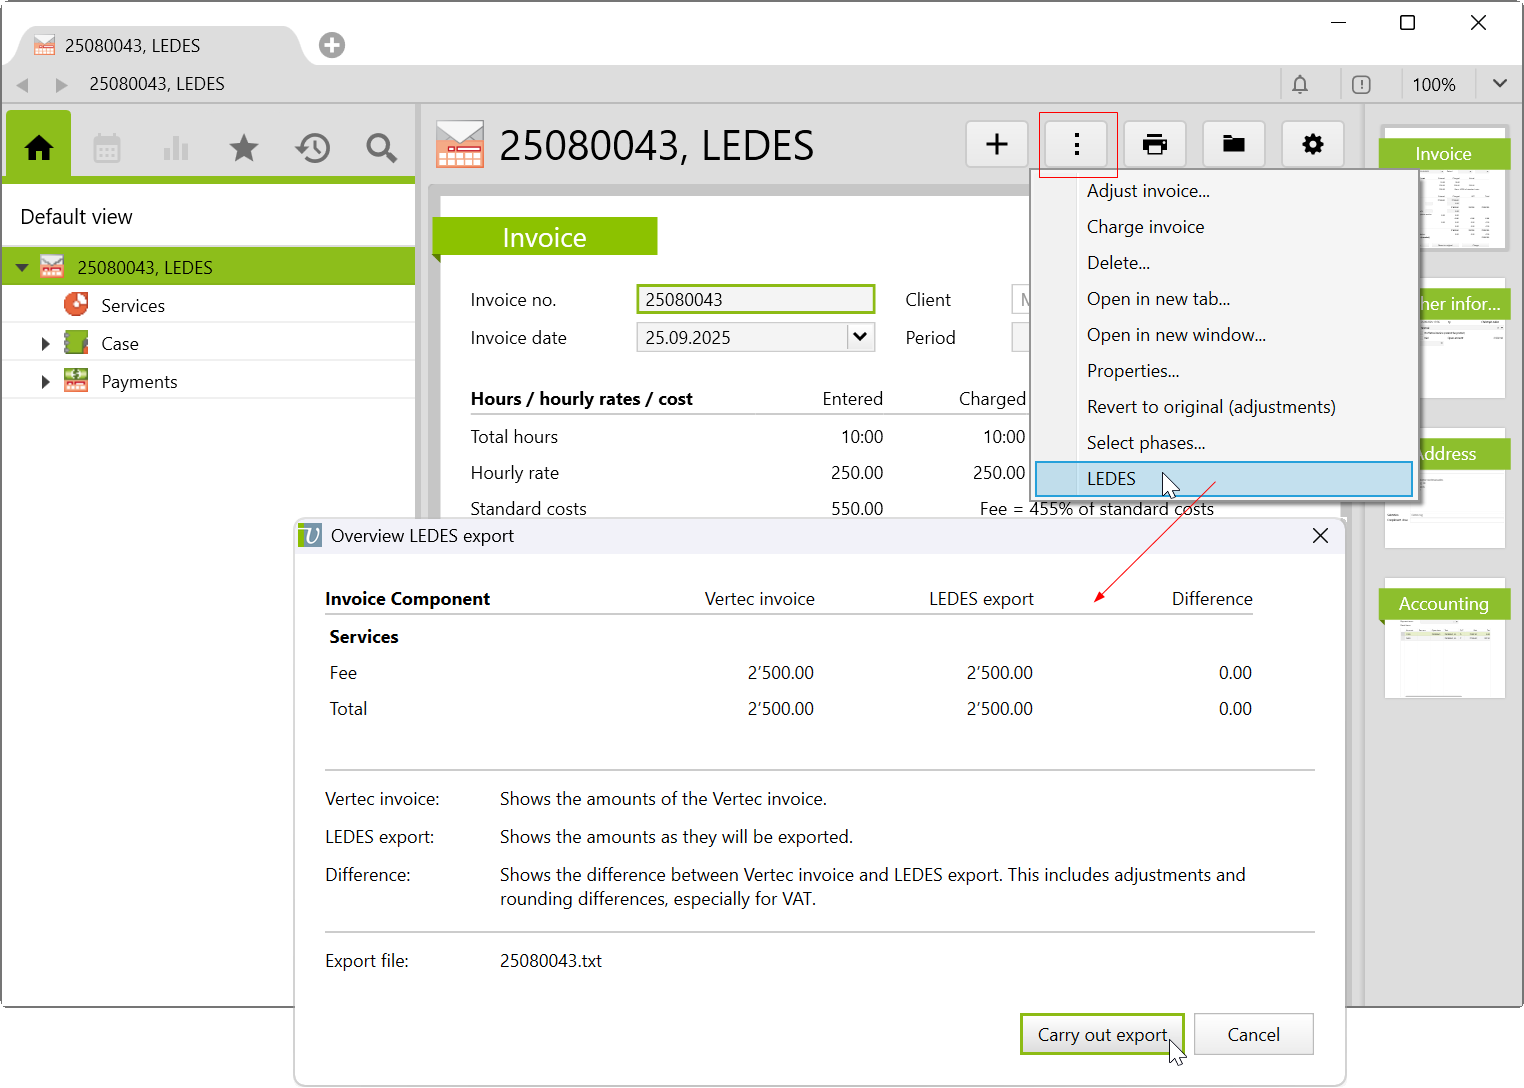Click the notification bell icon
Viewport: 1524px width, 1088px height.
click(1300, 85)
